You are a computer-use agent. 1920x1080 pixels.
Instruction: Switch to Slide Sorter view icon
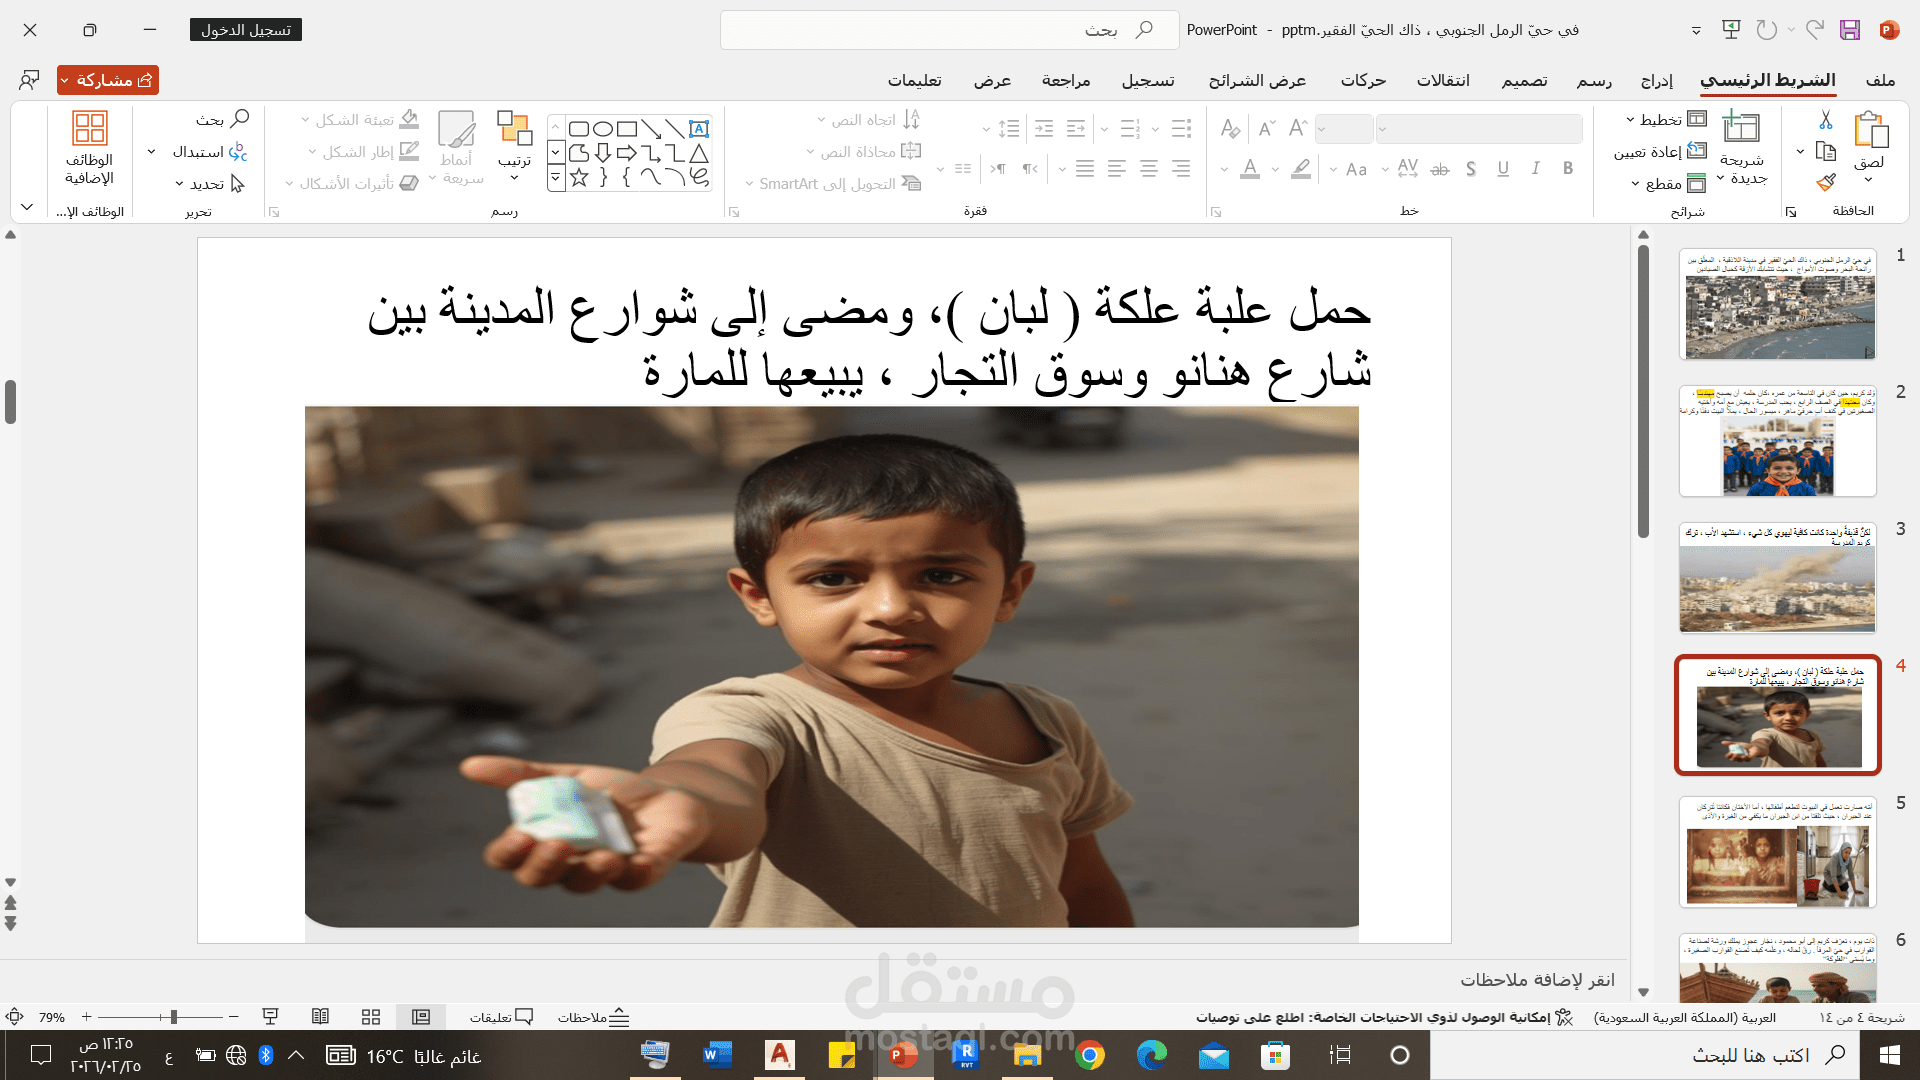pyautogui.click(x=371, y=1017)
